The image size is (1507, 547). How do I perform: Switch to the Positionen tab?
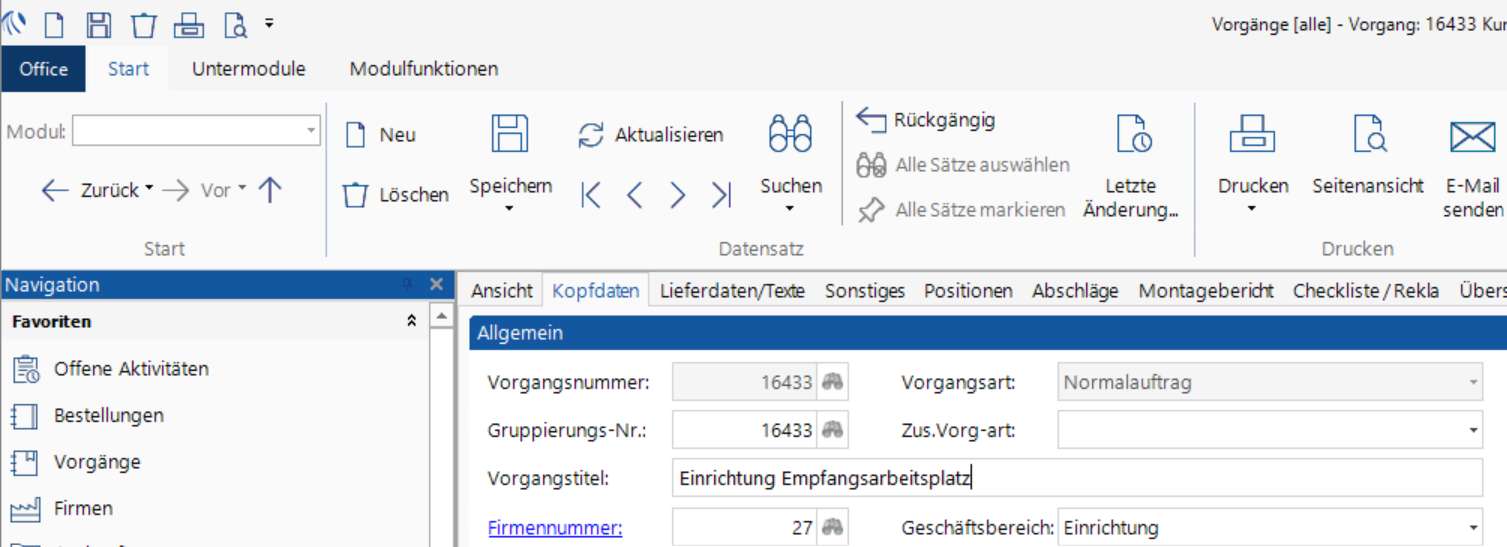pyautogui.click(x=968, y=291)
